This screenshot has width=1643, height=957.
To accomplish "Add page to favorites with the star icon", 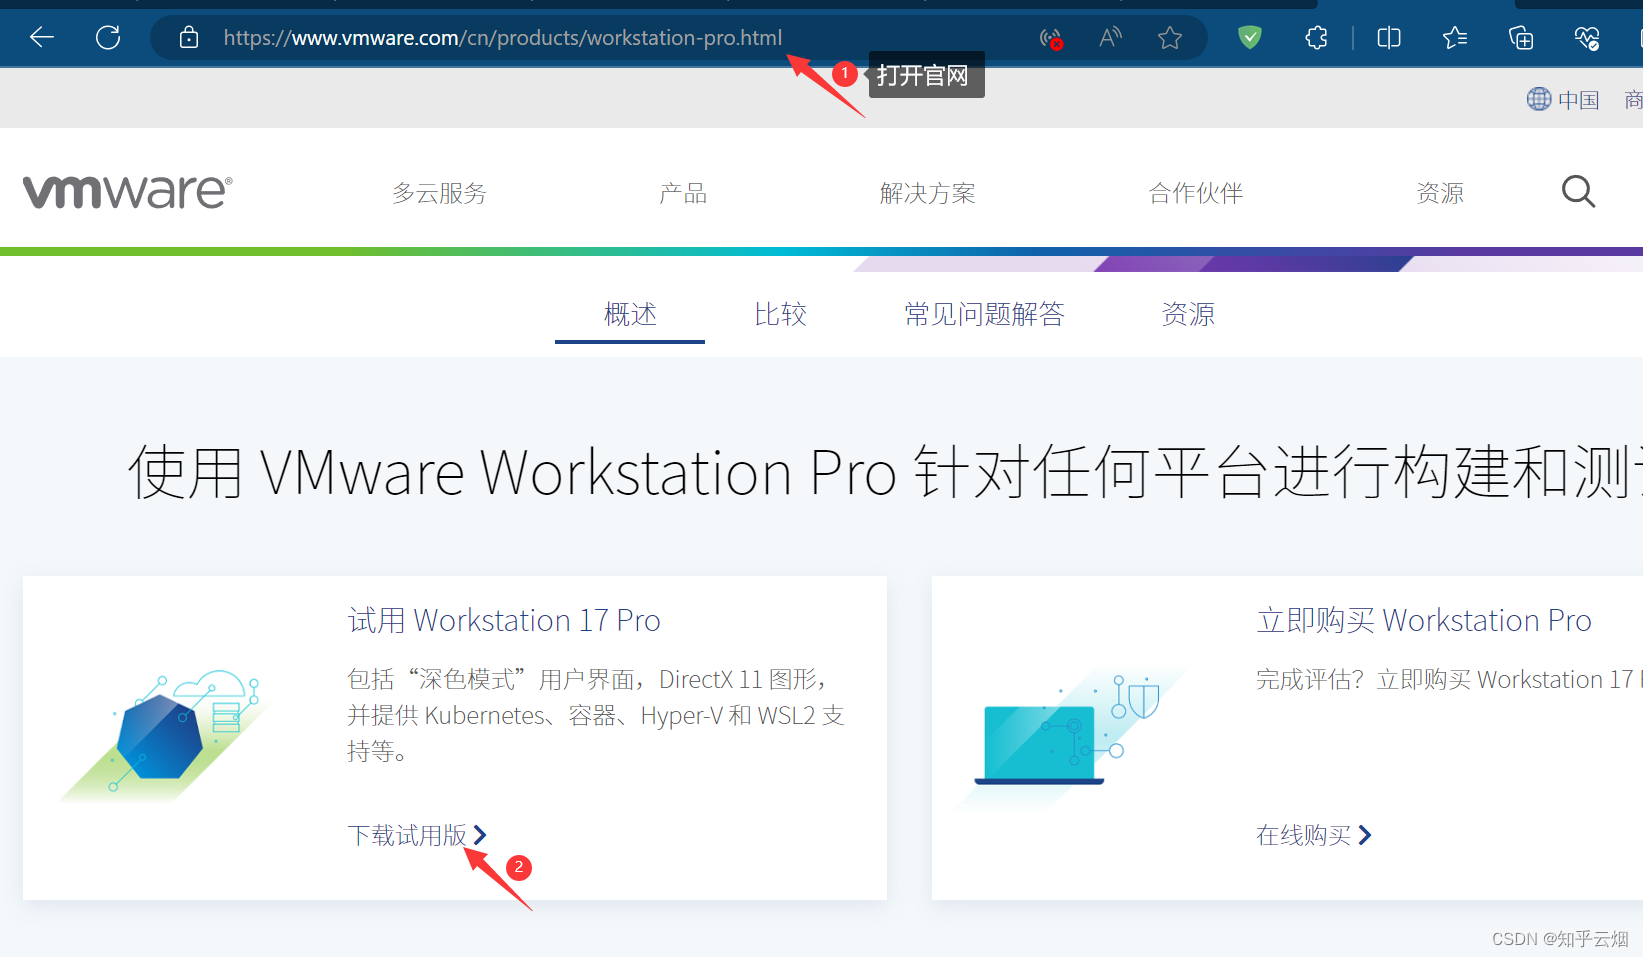I will (1170, 38).
